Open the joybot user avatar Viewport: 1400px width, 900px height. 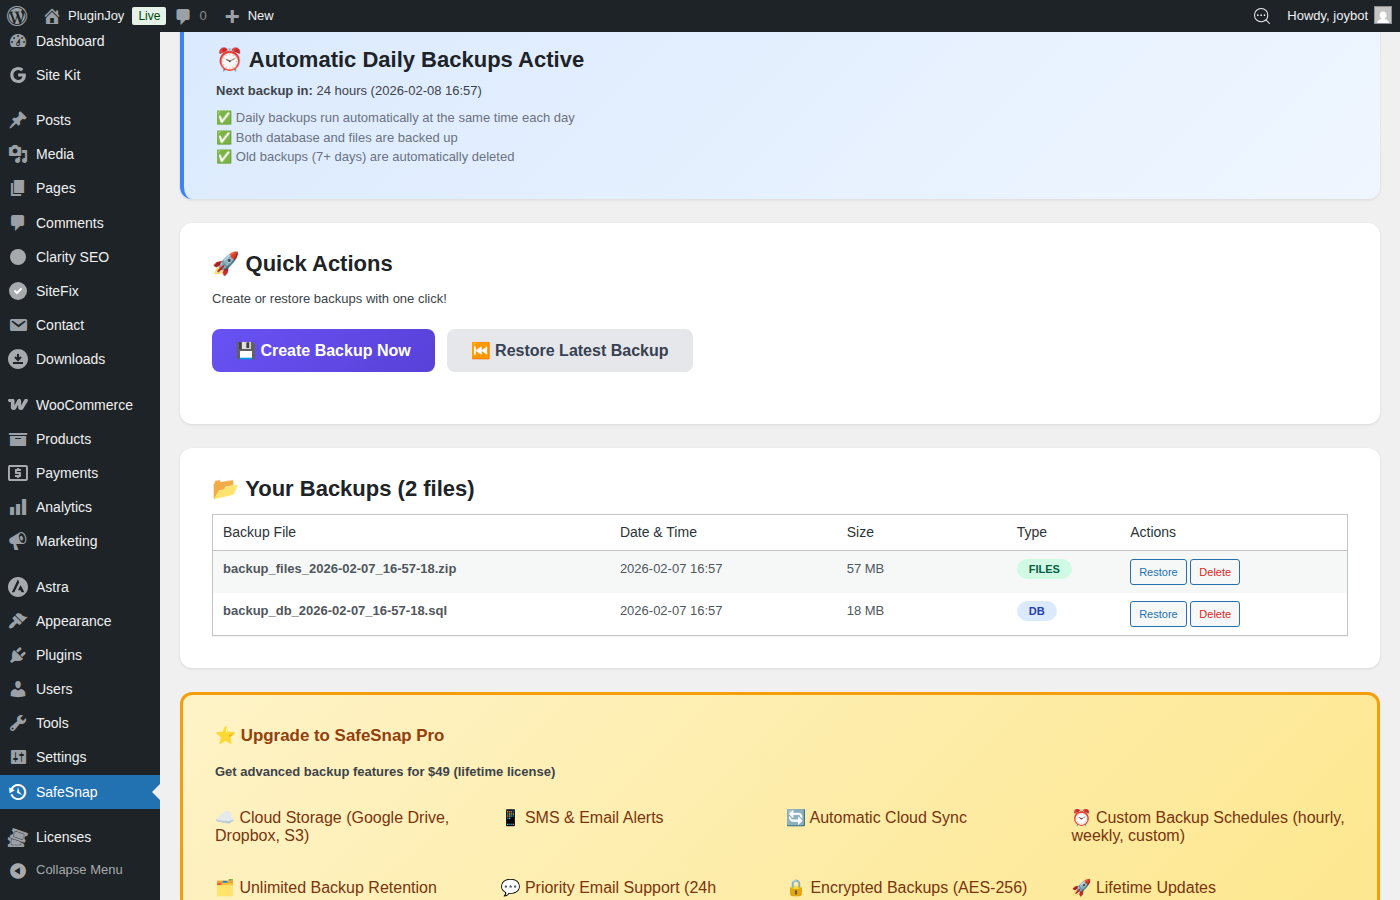1383,16
